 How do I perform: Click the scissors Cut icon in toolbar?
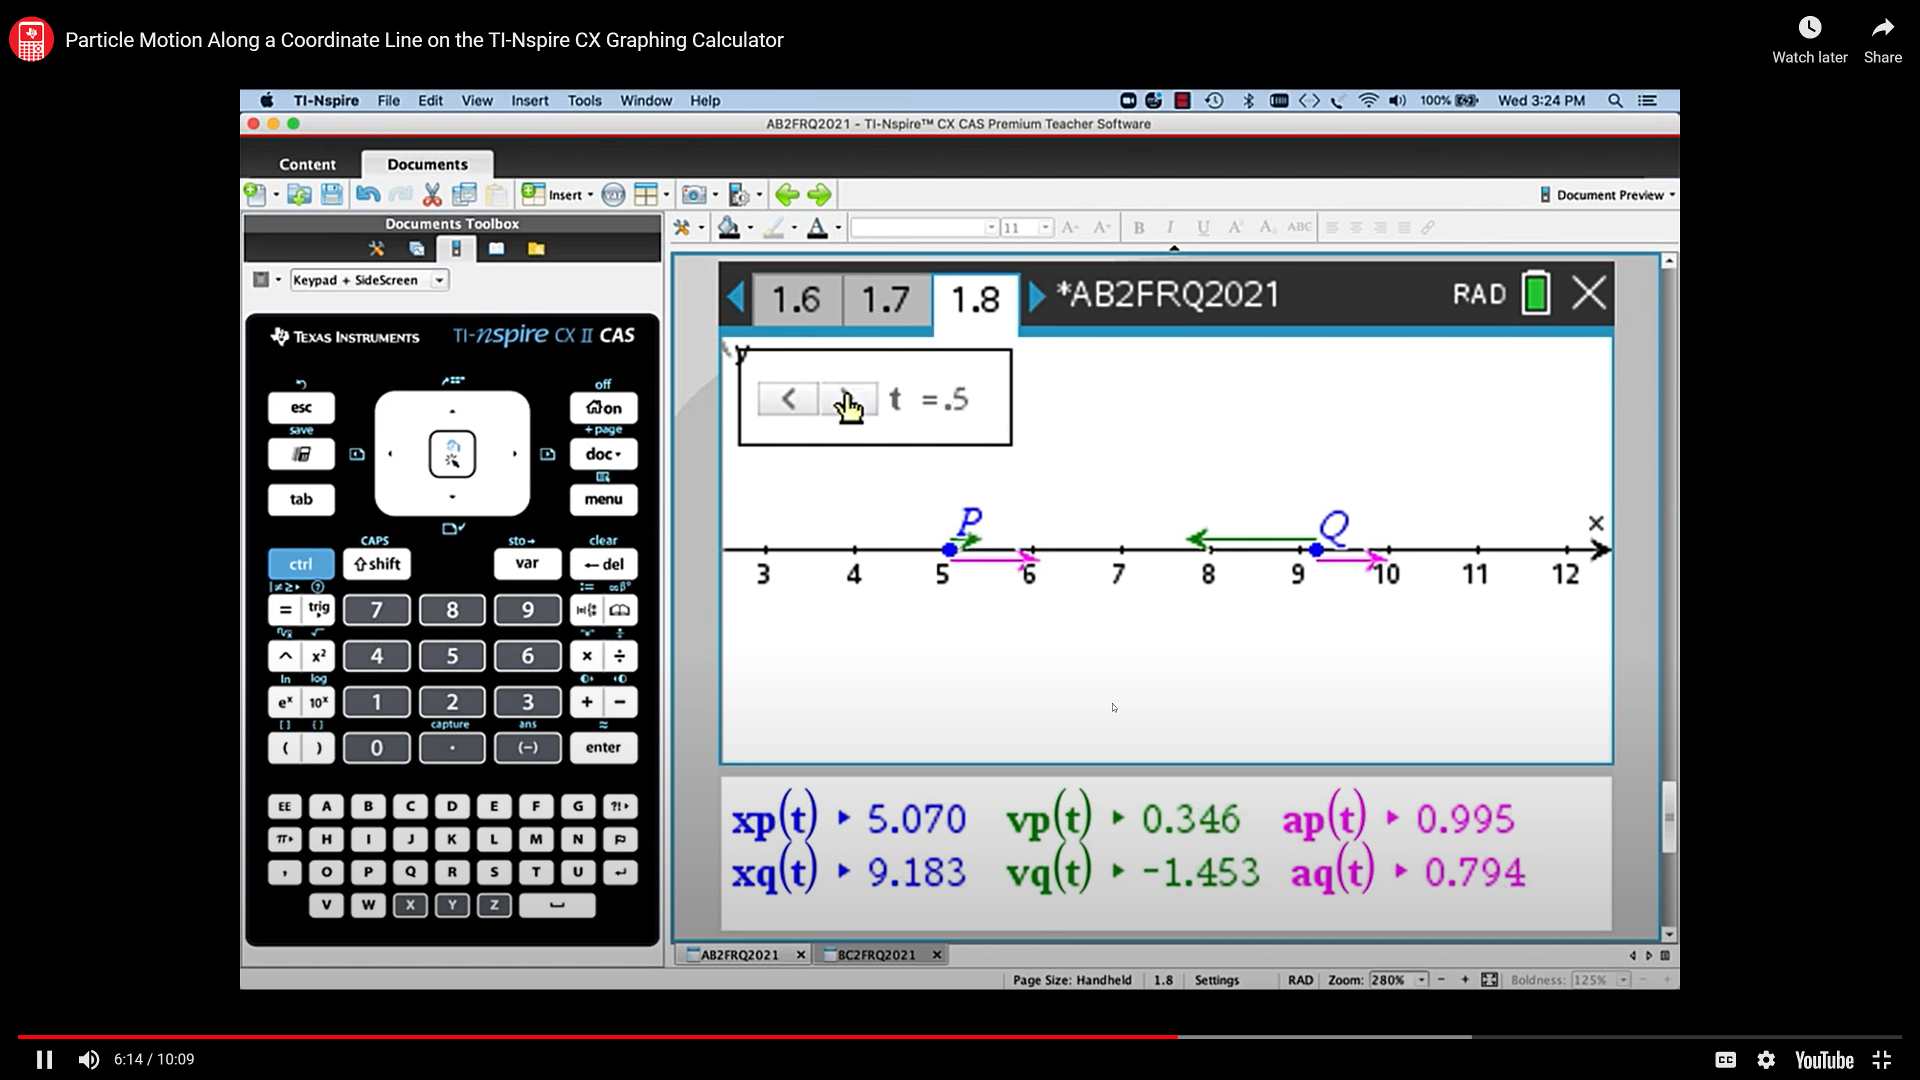click(x=432, y=195)
